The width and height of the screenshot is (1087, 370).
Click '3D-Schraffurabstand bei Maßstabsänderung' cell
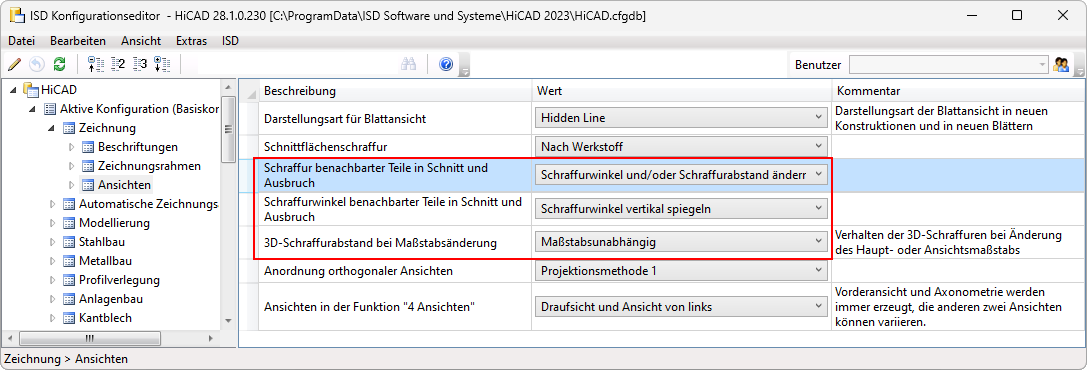[x=395, y=243]
